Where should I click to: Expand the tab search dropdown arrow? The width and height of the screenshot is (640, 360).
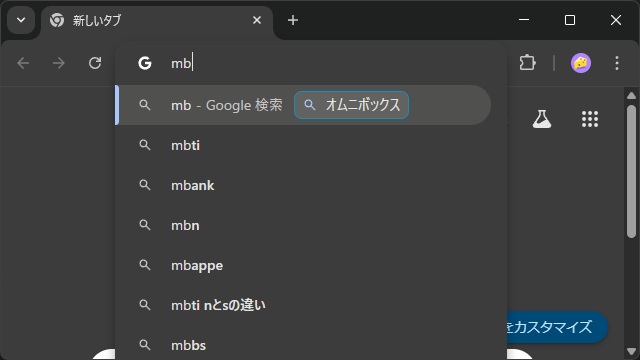21,20
